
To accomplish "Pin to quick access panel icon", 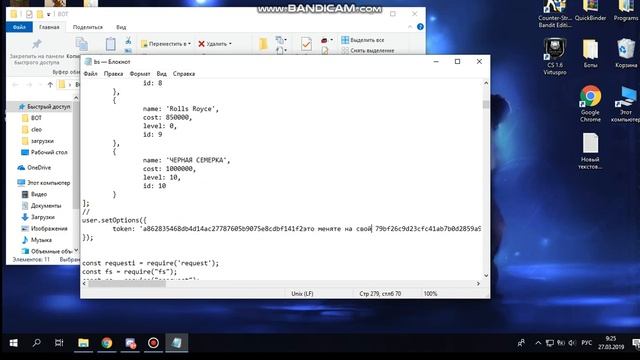I will pyautogui.click(x=37, y=44).
